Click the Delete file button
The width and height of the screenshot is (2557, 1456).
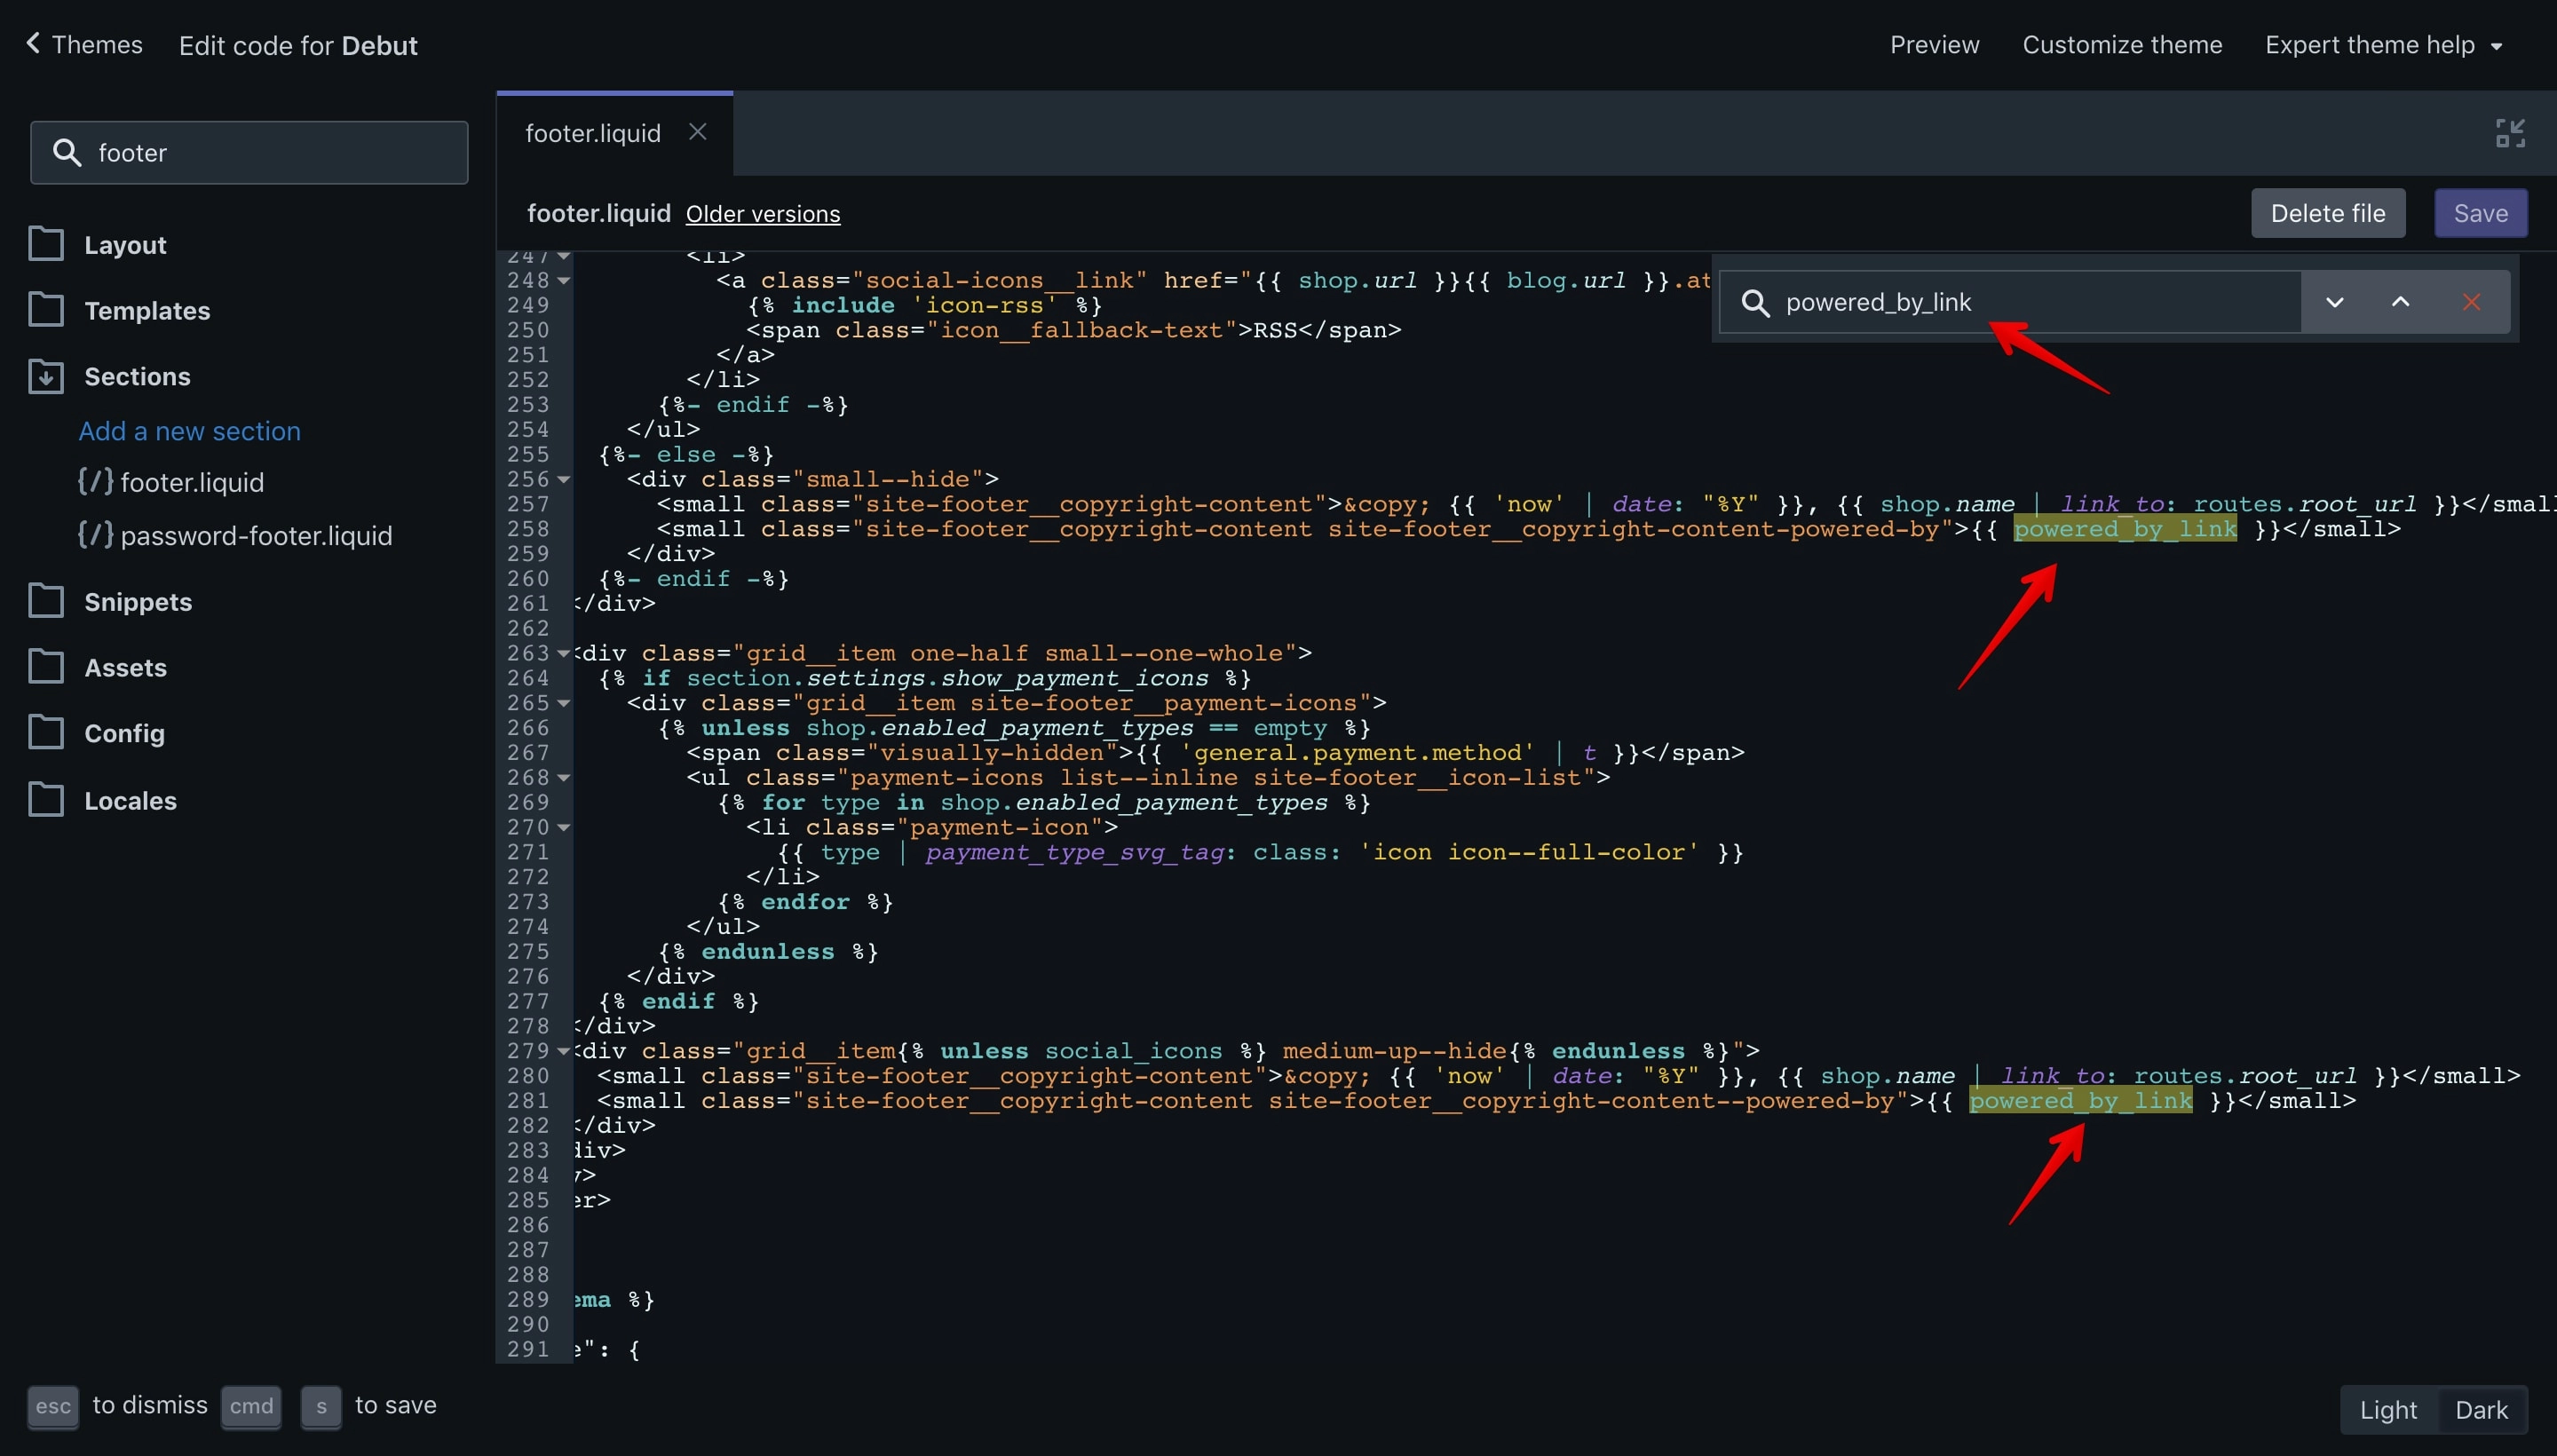2327,213
